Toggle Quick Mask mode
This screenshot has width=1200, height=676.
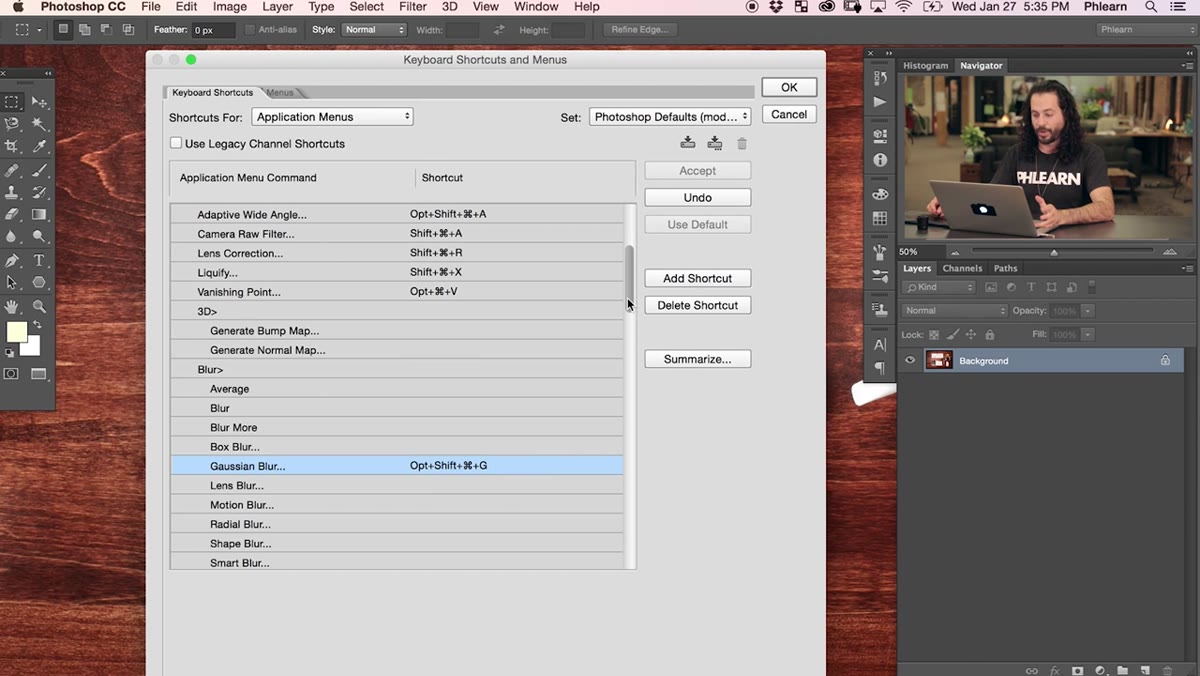pyautogui.click(x=12, y=374)
